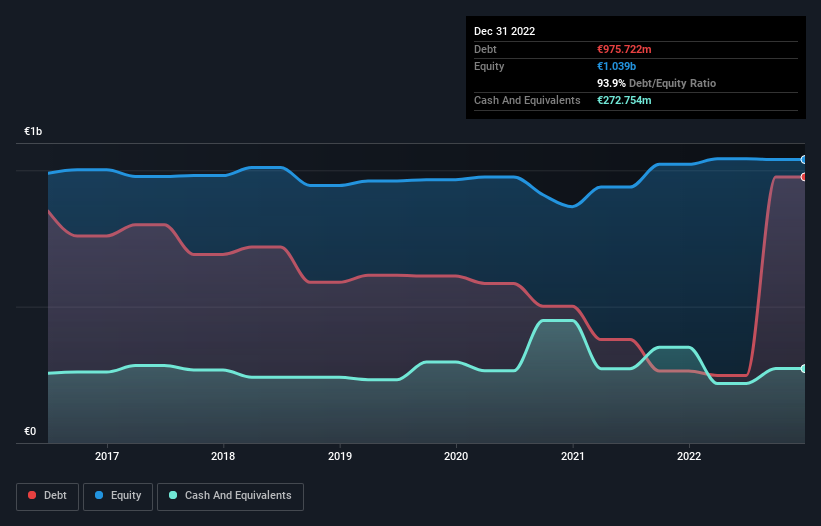Click the 2020 x-axis label
This screenshot has width=821, height=526.
[456, 456]
